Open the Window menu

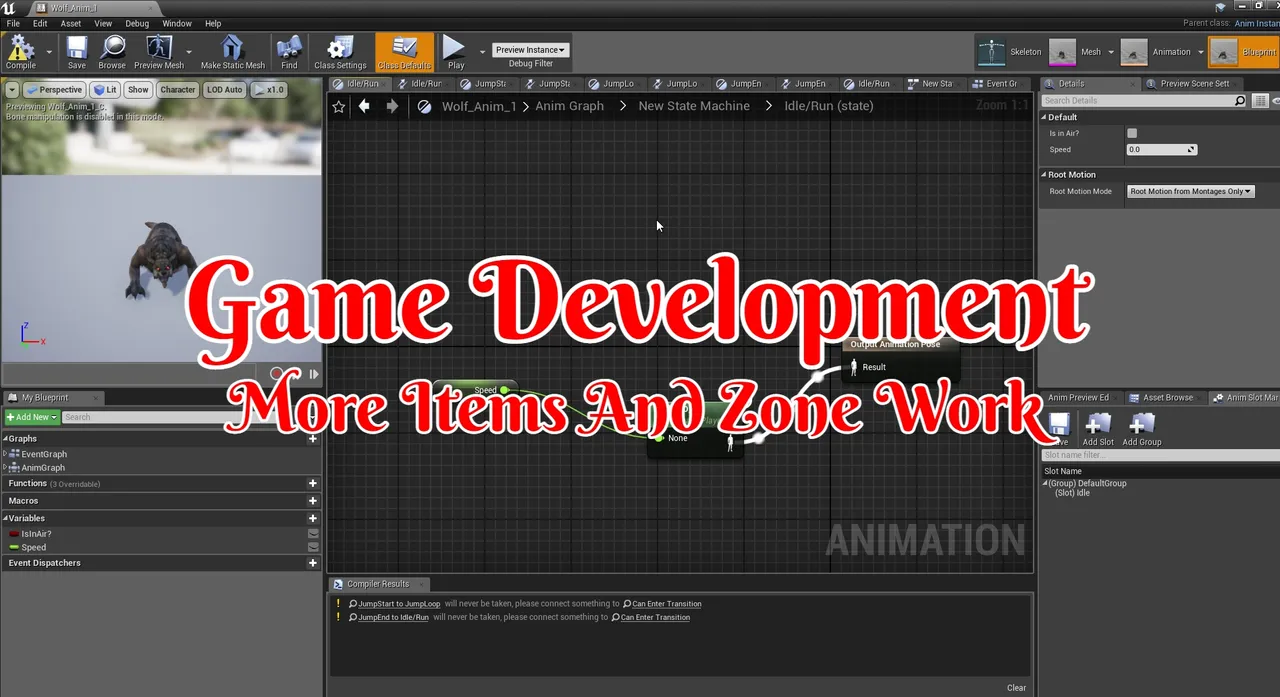click(177, 23)
